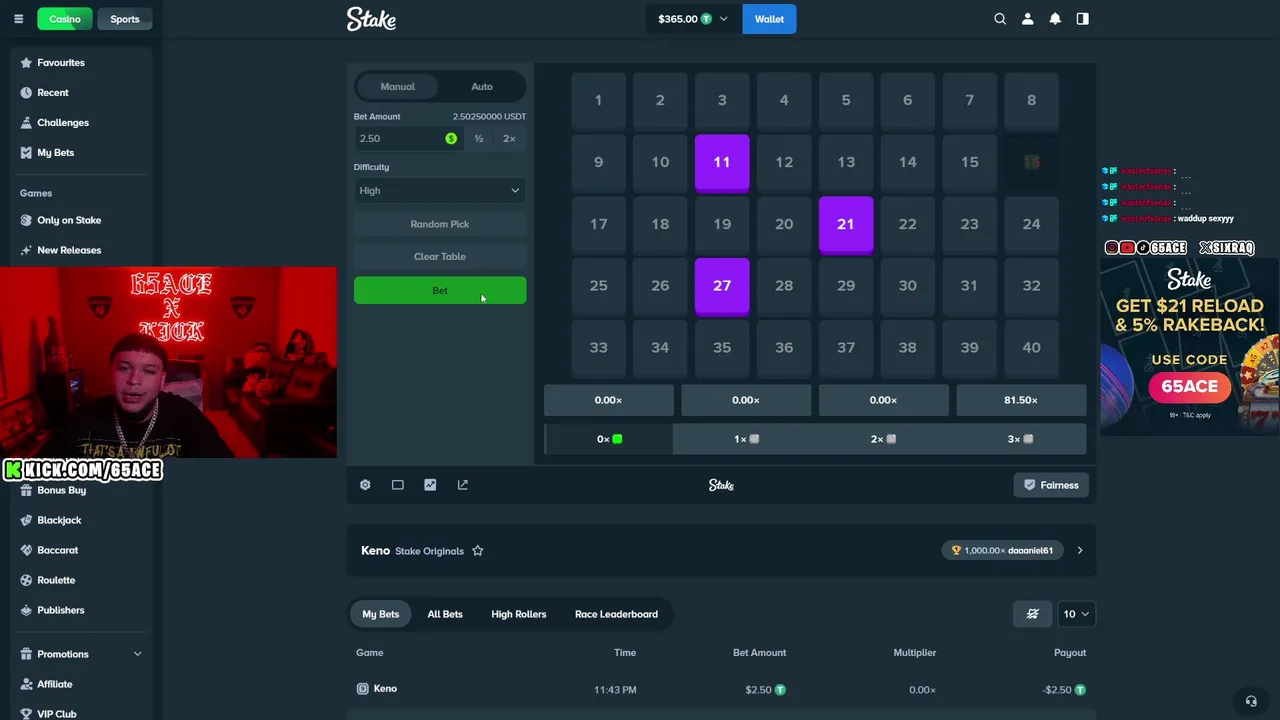Click the 3× hits indicator

coord(1020,439)
